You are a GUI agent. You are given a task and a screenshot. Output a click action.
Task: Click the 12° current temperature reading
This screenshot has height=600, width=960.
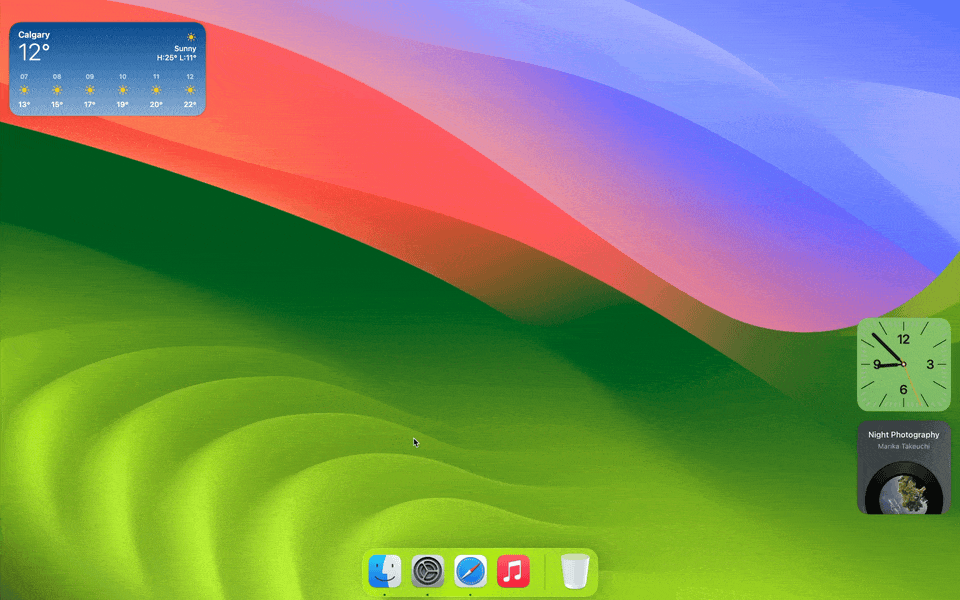(34, 53)
